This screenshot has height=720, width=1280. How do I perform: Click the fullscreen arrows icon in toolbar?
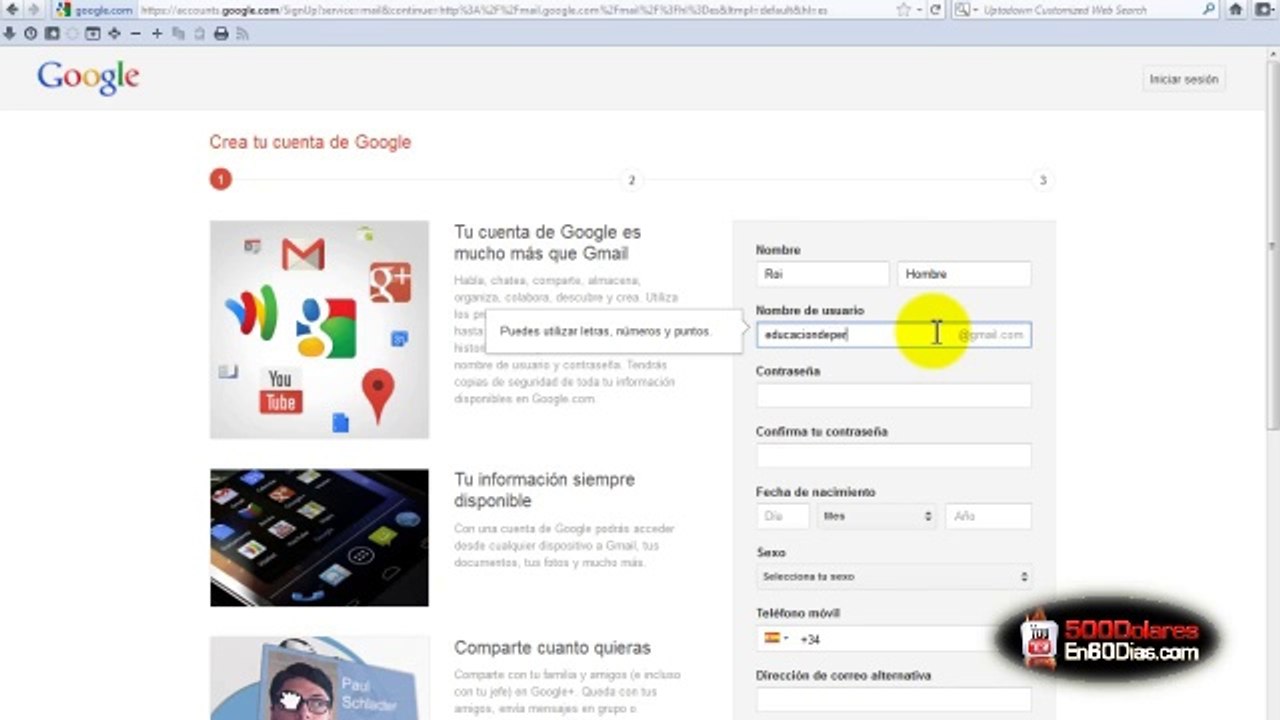coord(114,33)
